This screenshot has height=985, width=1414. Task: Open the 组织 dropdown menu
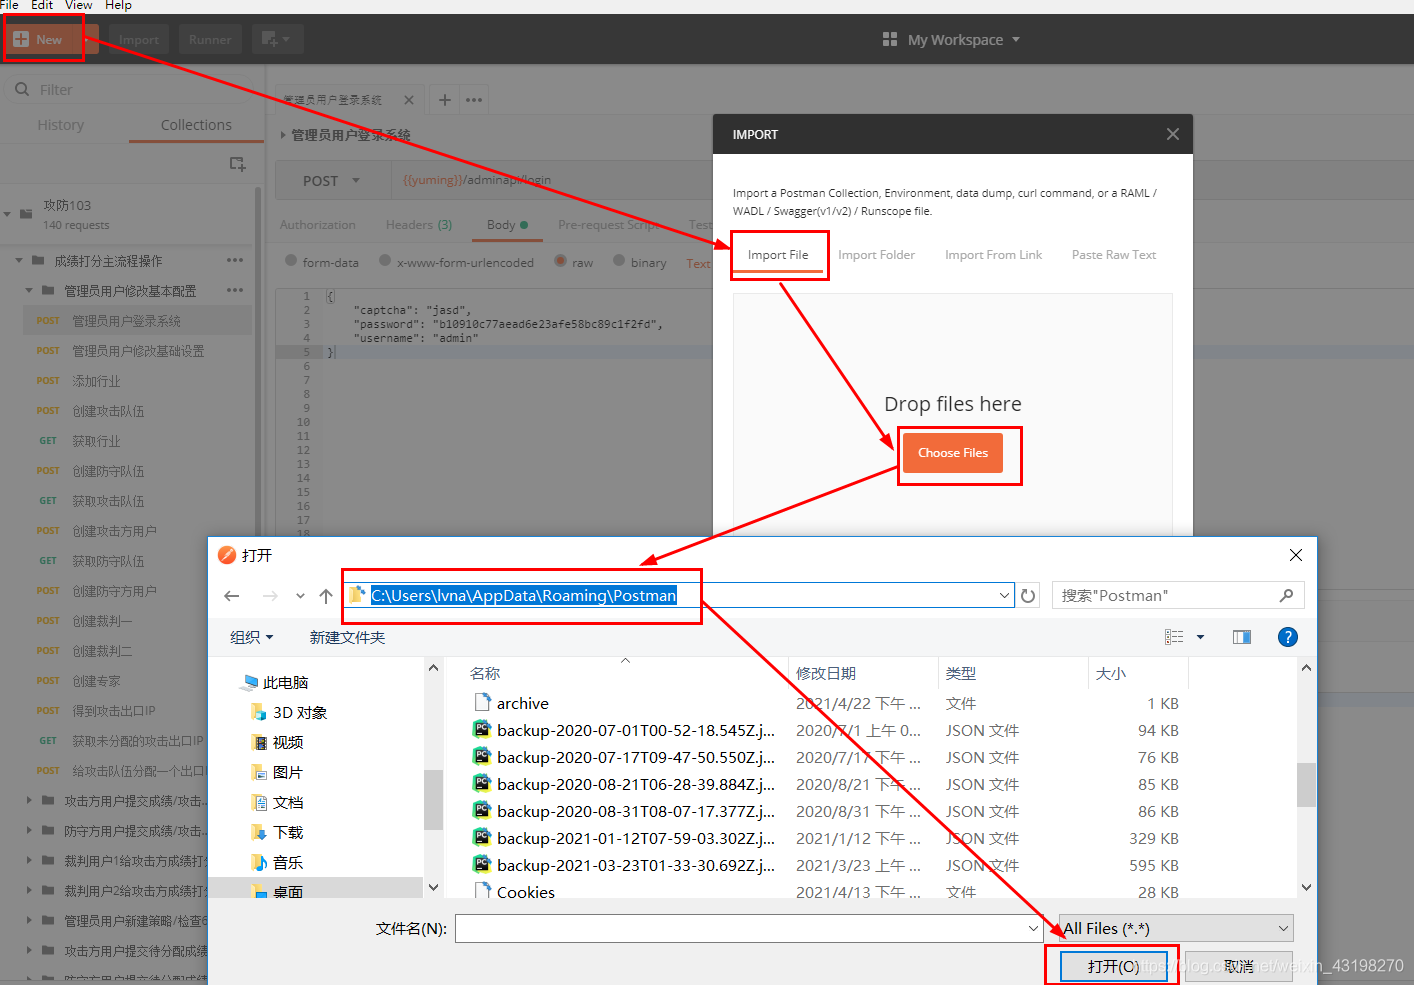(x=251, y=637)
